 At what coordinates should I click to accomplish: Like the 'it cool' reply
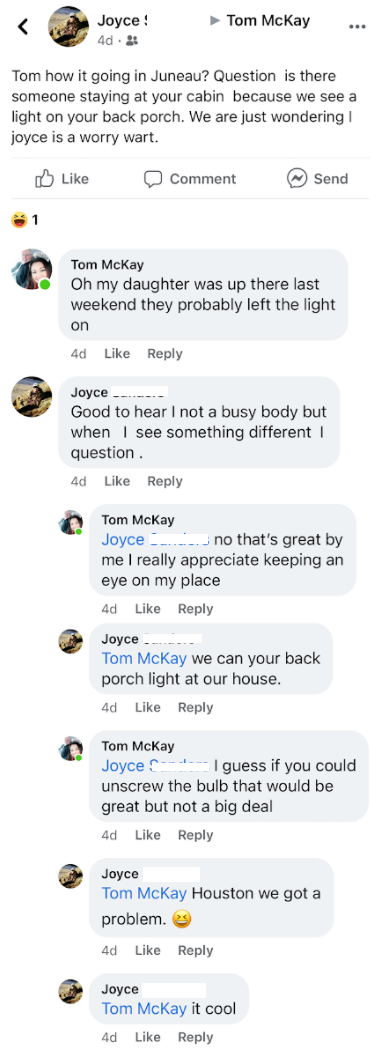click(148, 1038)
